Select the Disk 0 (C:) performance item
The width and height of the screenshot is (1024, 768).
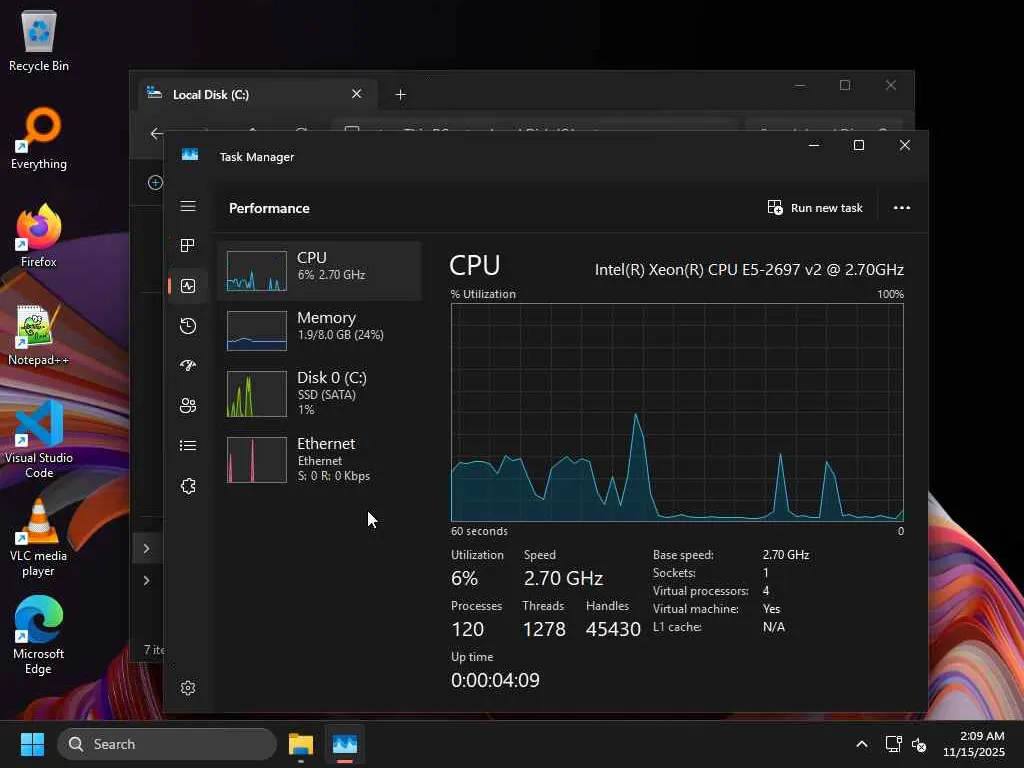[x=320, y=393]
